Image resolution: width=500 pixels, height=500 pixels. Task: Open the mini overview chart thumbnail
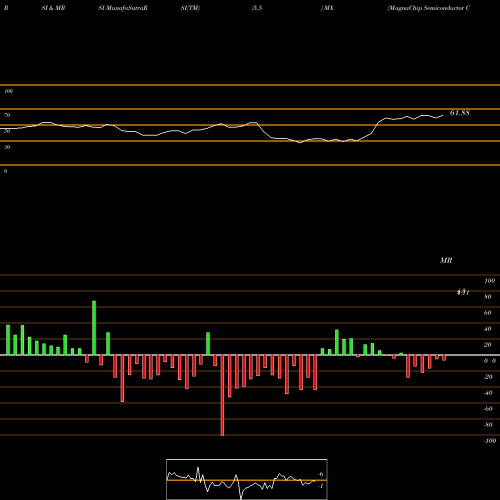(247, 479)
